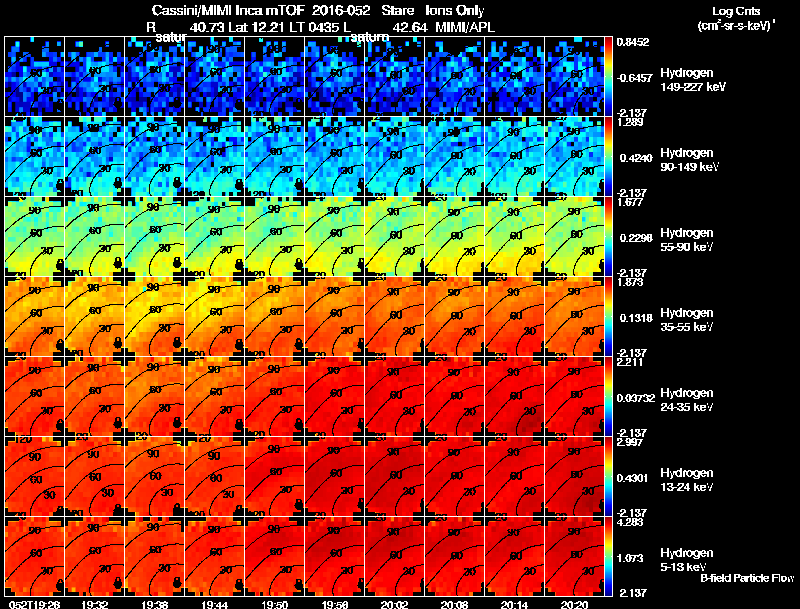This screenshot has height=609, width=800.
Task: Click the '2.997' colorbar value
Action: 630,443
